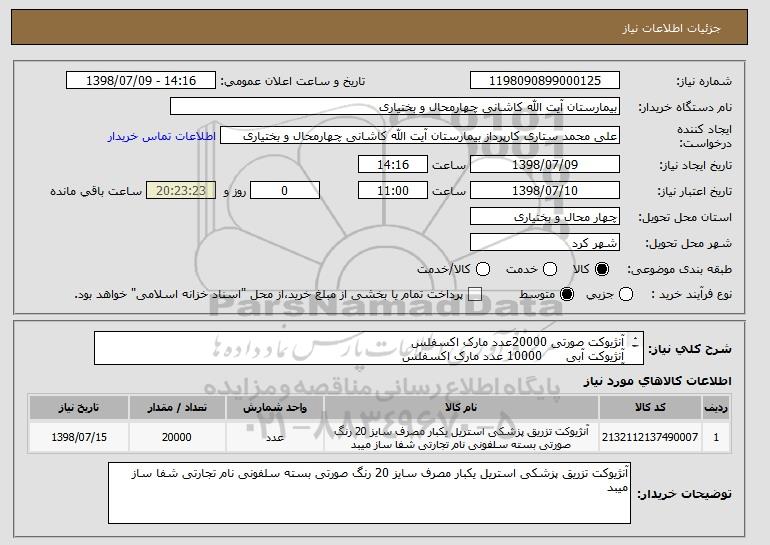Click the buyer notes text area
This screenshot has height=545, width=770.
[369, 493]
